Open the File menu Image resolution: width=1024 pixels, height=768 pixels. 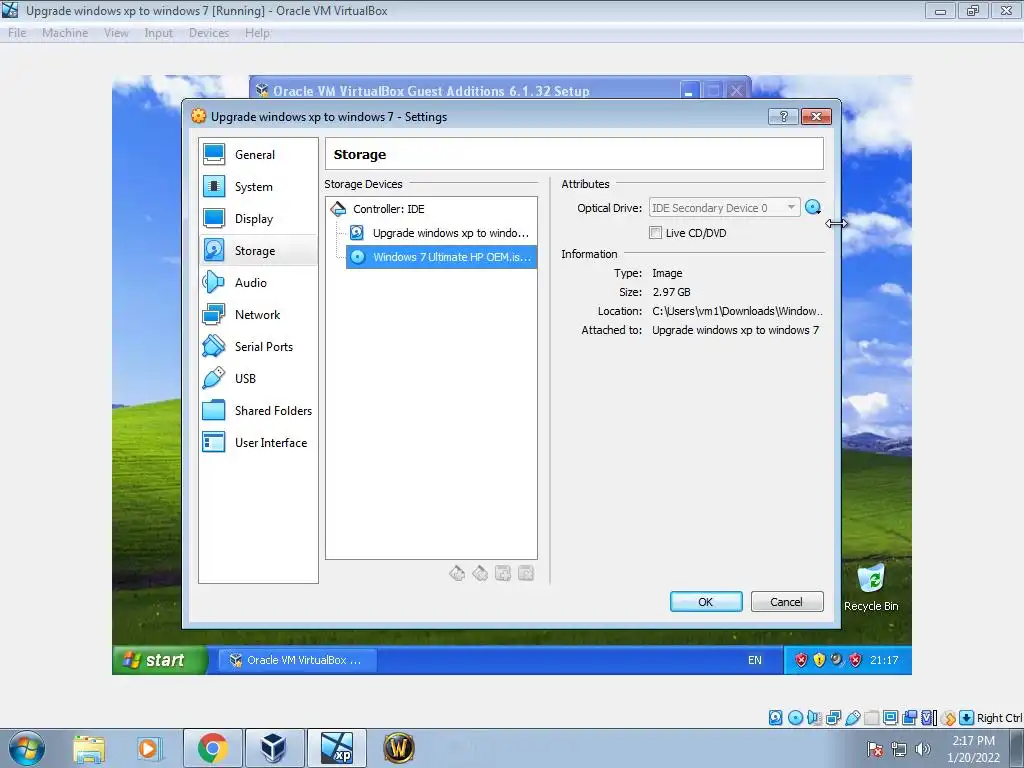coord(17,33)
